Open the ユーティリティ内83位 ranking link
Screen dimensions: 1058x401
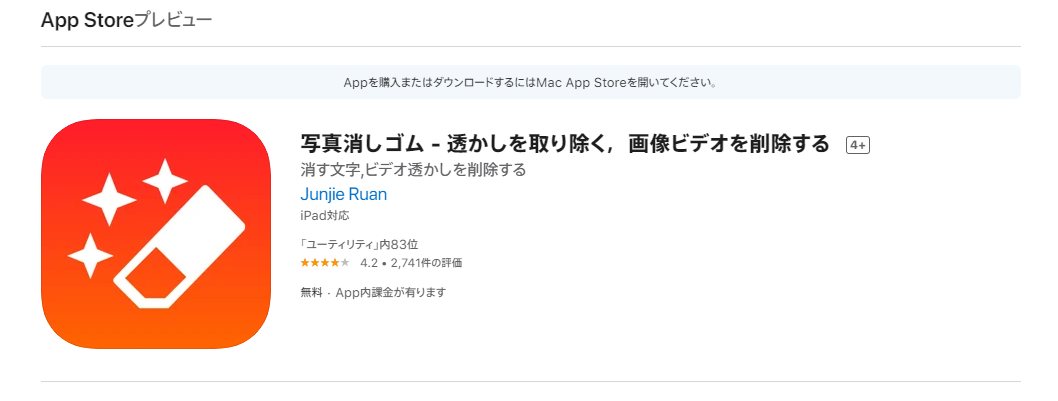pyautogui.click(x=358, y=244)
